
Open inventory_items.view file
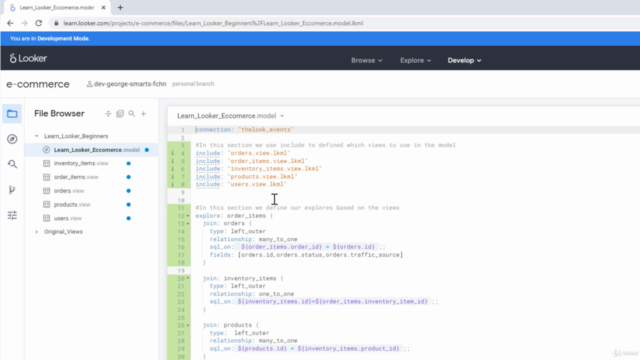coord(81,163)
